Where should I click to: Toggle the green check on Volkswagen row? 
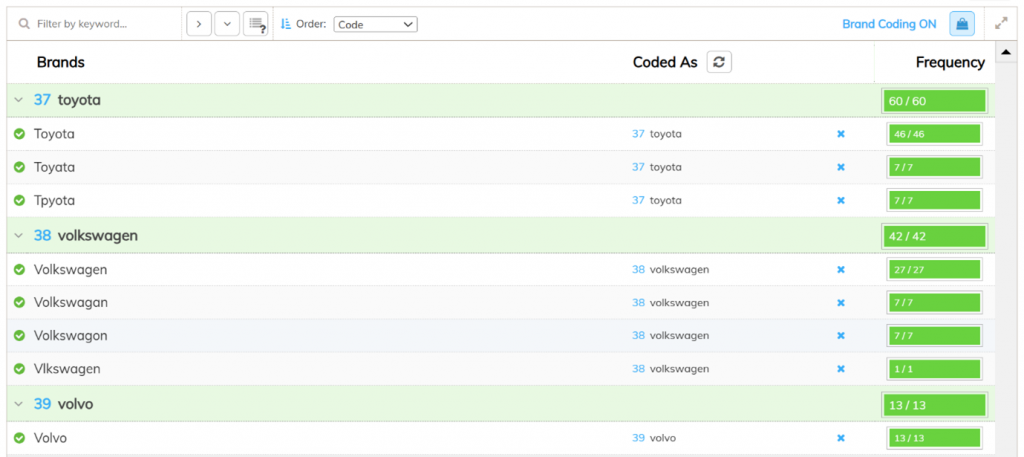[20, 269]
